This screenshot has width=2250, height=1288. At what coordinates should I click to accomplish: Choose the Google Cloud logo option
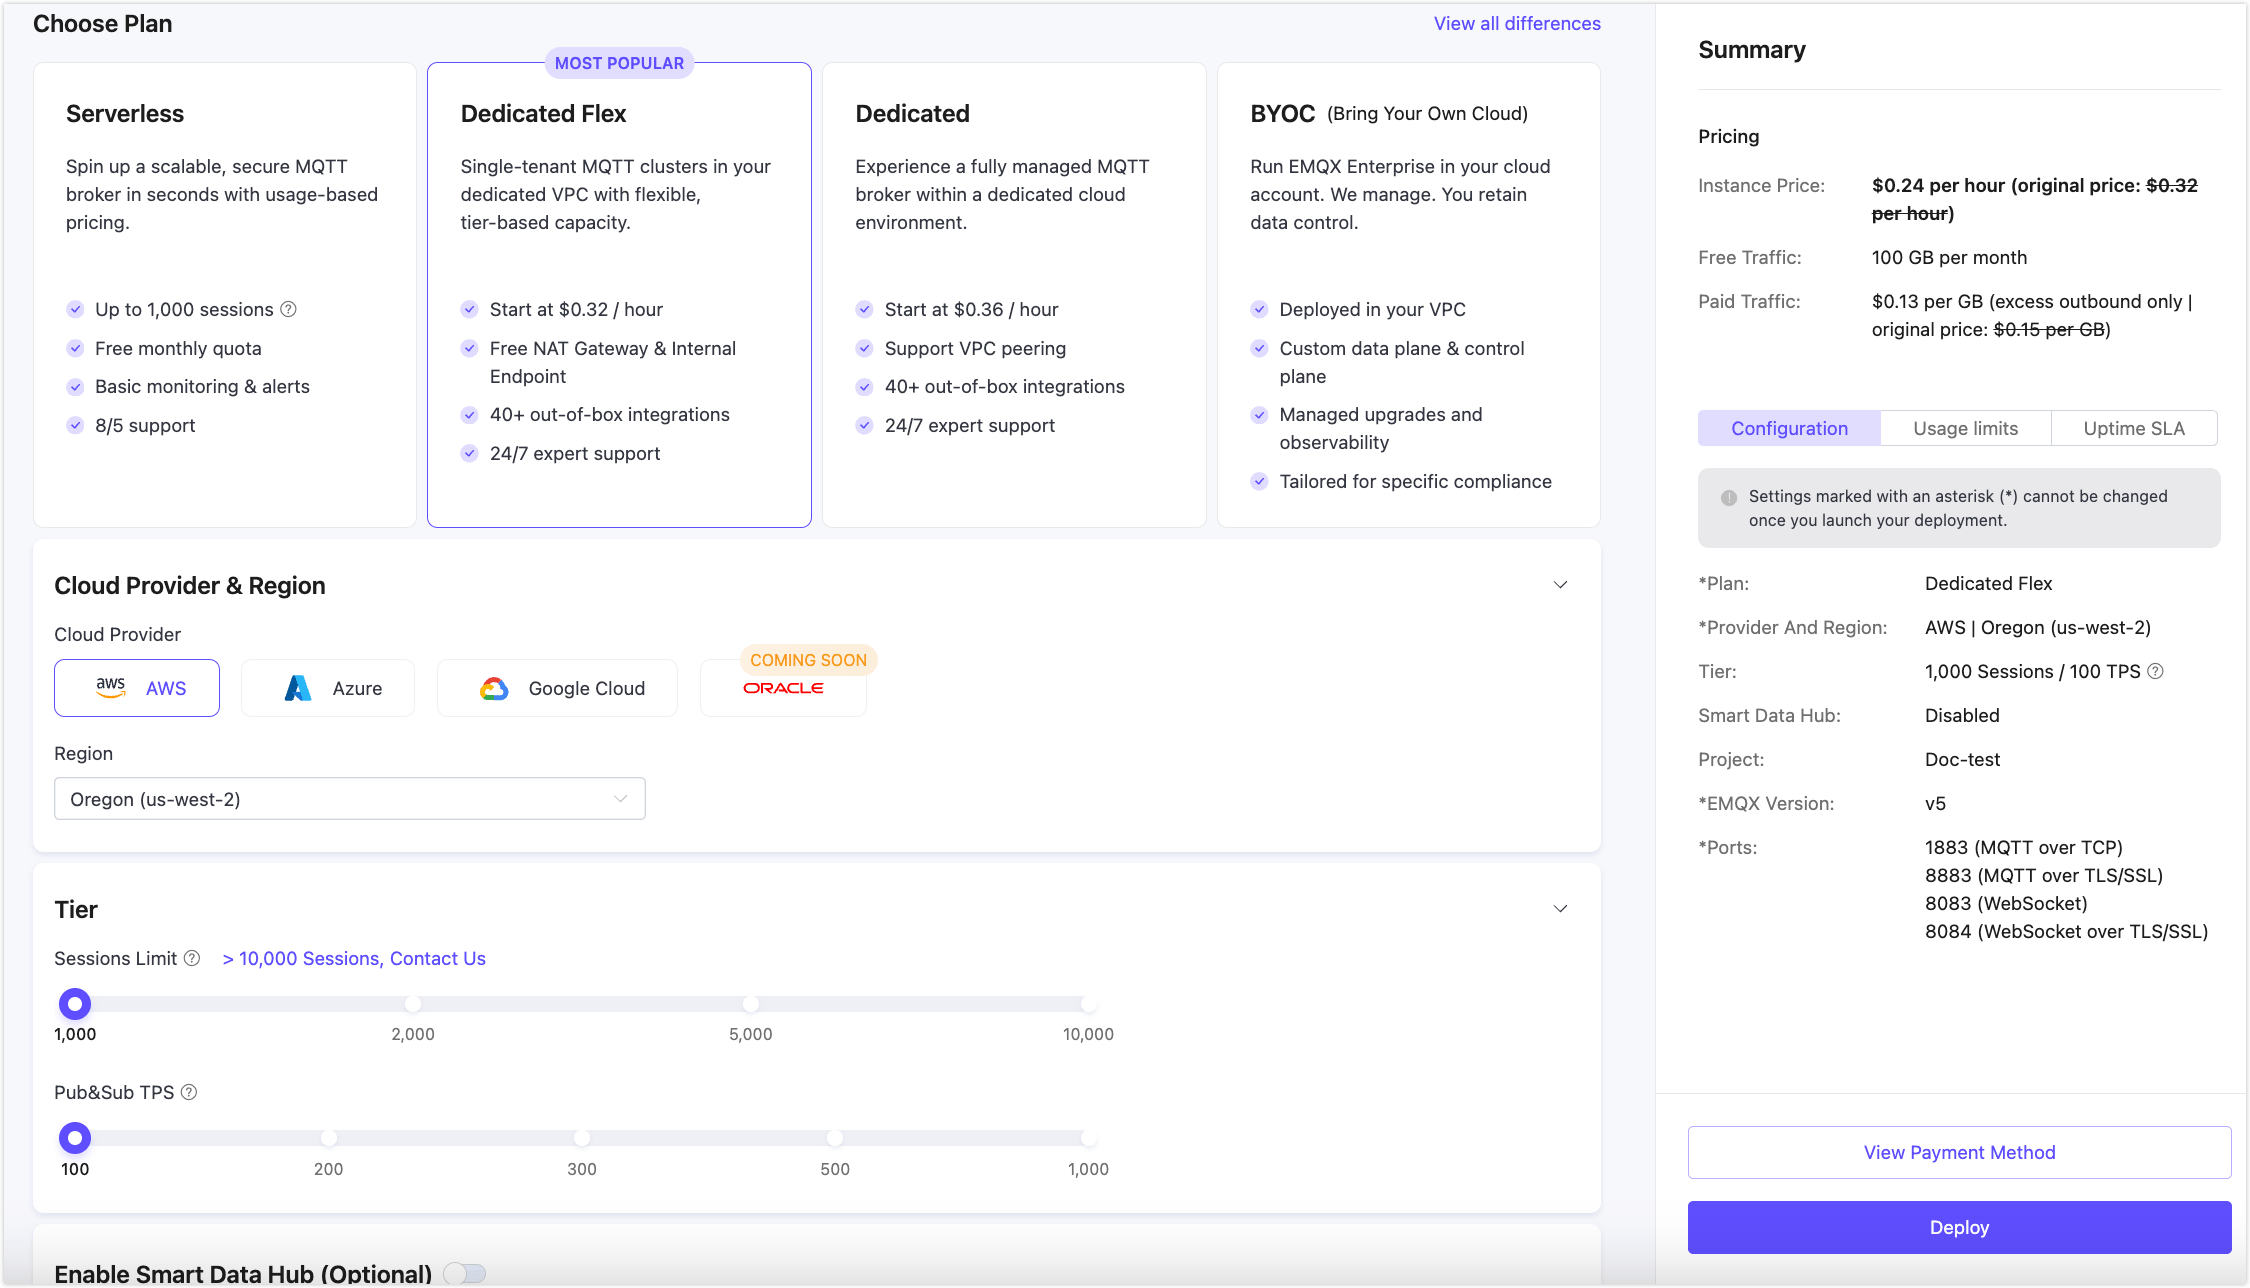(x=494, y=688)
